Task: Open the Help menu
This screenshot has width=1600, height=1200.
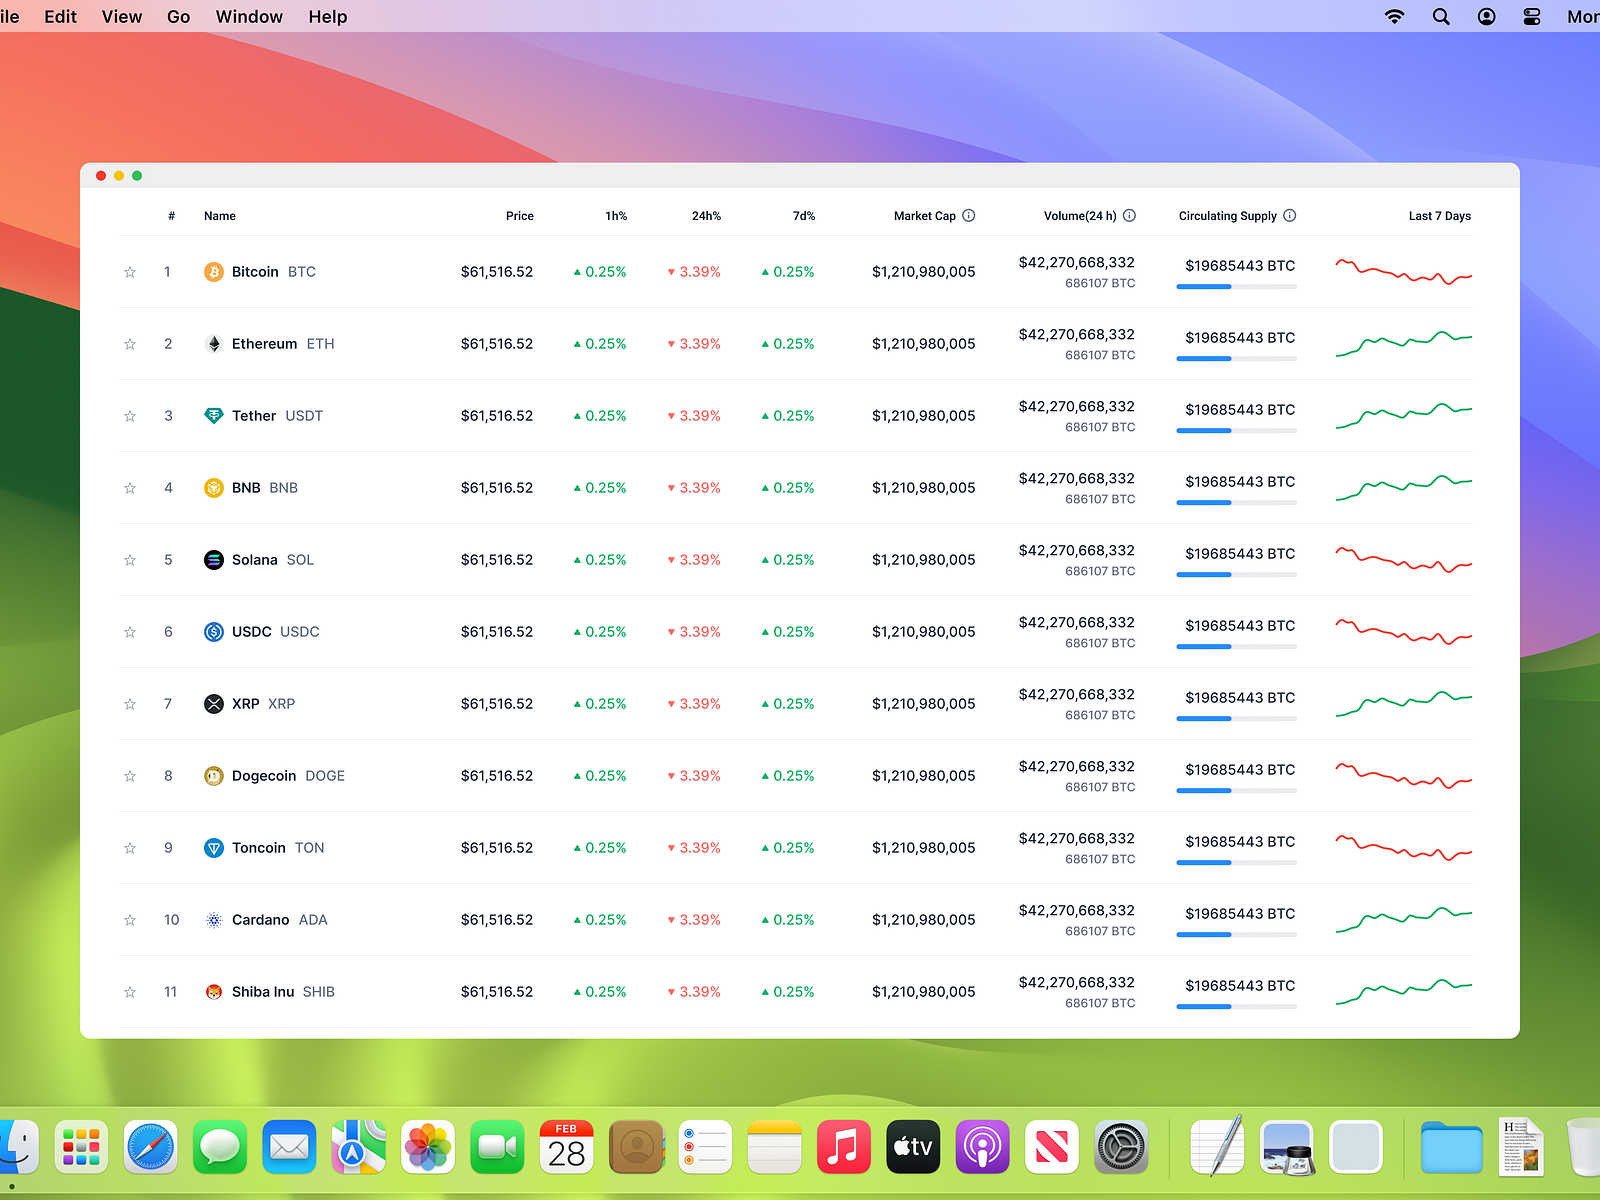Action: 328,16
